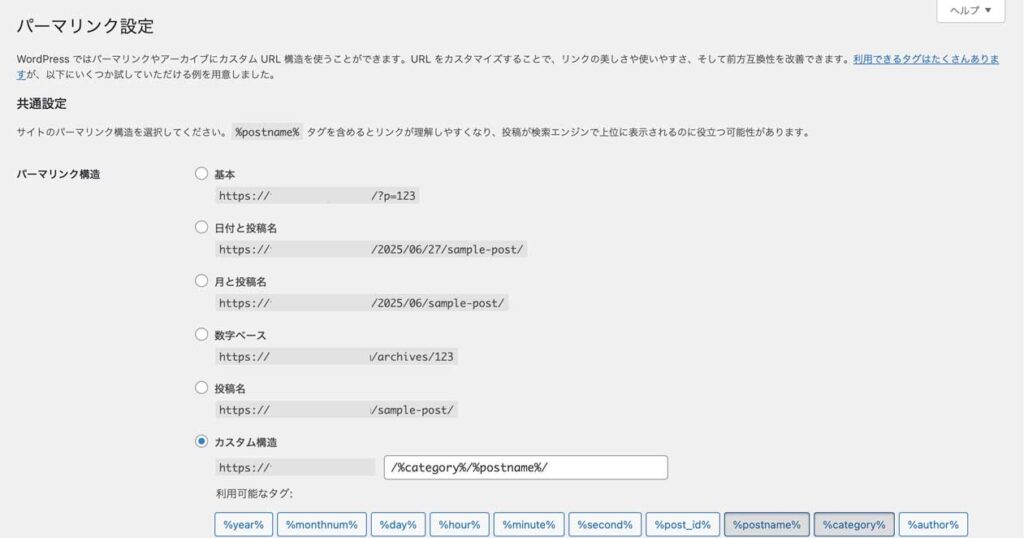The image size is (1024, 538).
Task: Select the 月と投稿名 radio button
Action: pyautogui.click(x=201, y=281)
